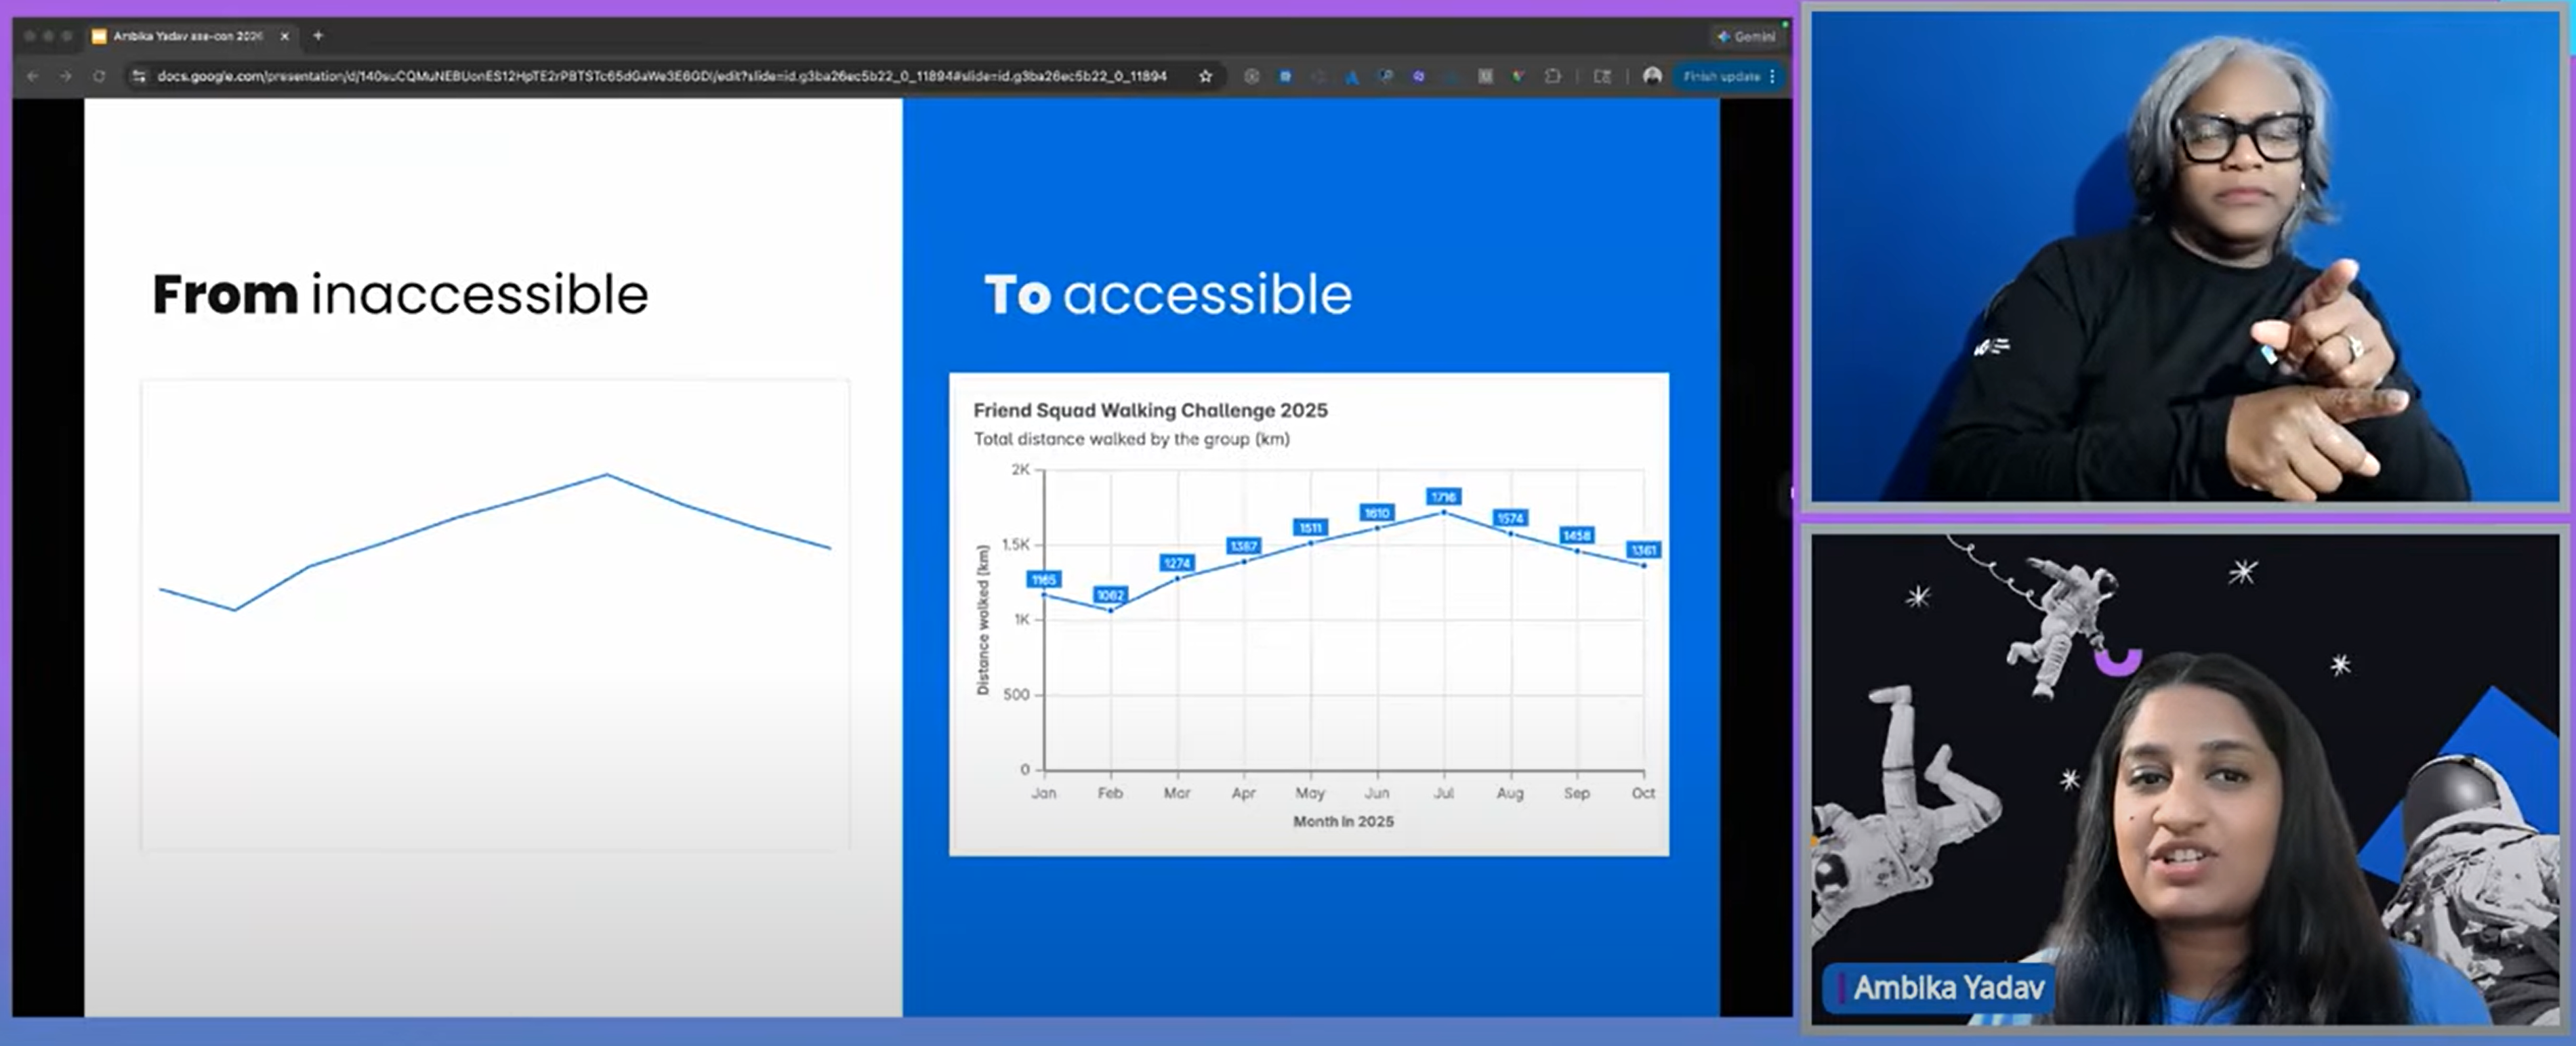The width and height of the screenshot is (2576, 1046).
Task: Click the URL address bar
Action: click(x=660, y=76)
